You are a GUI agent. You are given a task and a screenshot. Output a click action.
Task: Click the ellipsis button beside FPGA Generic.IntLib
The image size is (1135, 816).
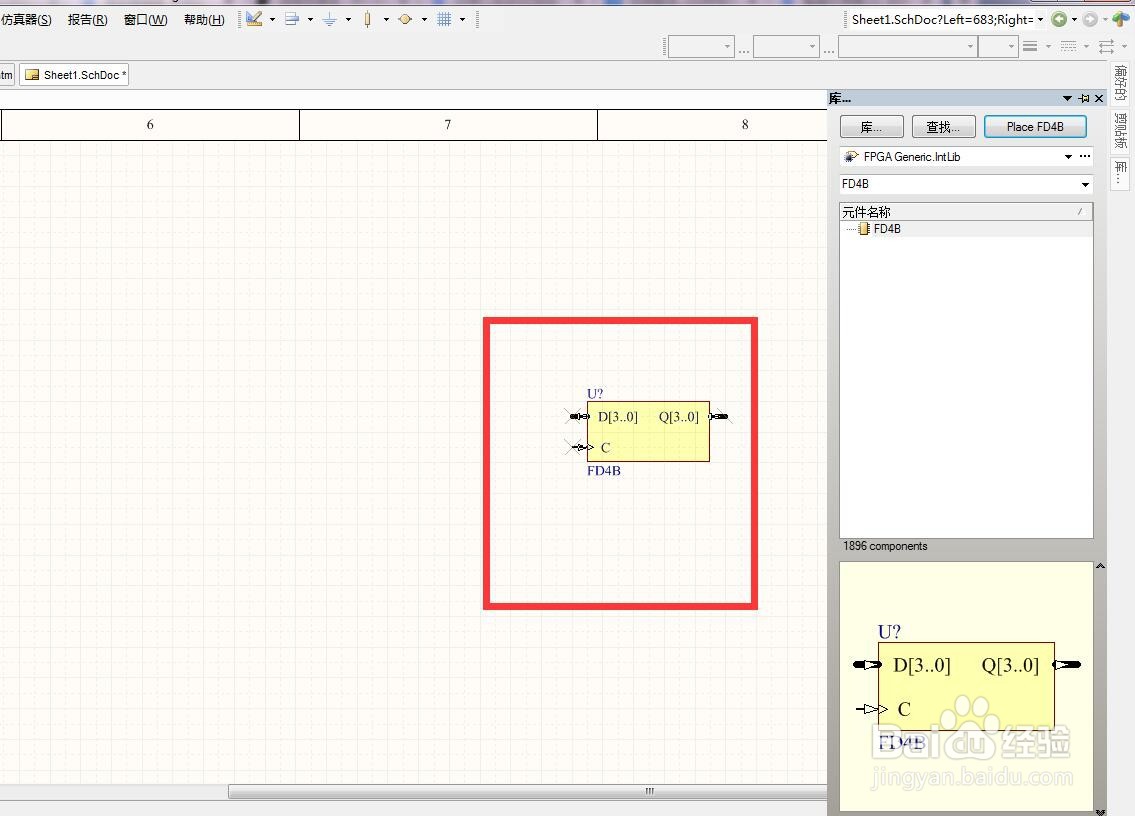(x=1084, y=156)
